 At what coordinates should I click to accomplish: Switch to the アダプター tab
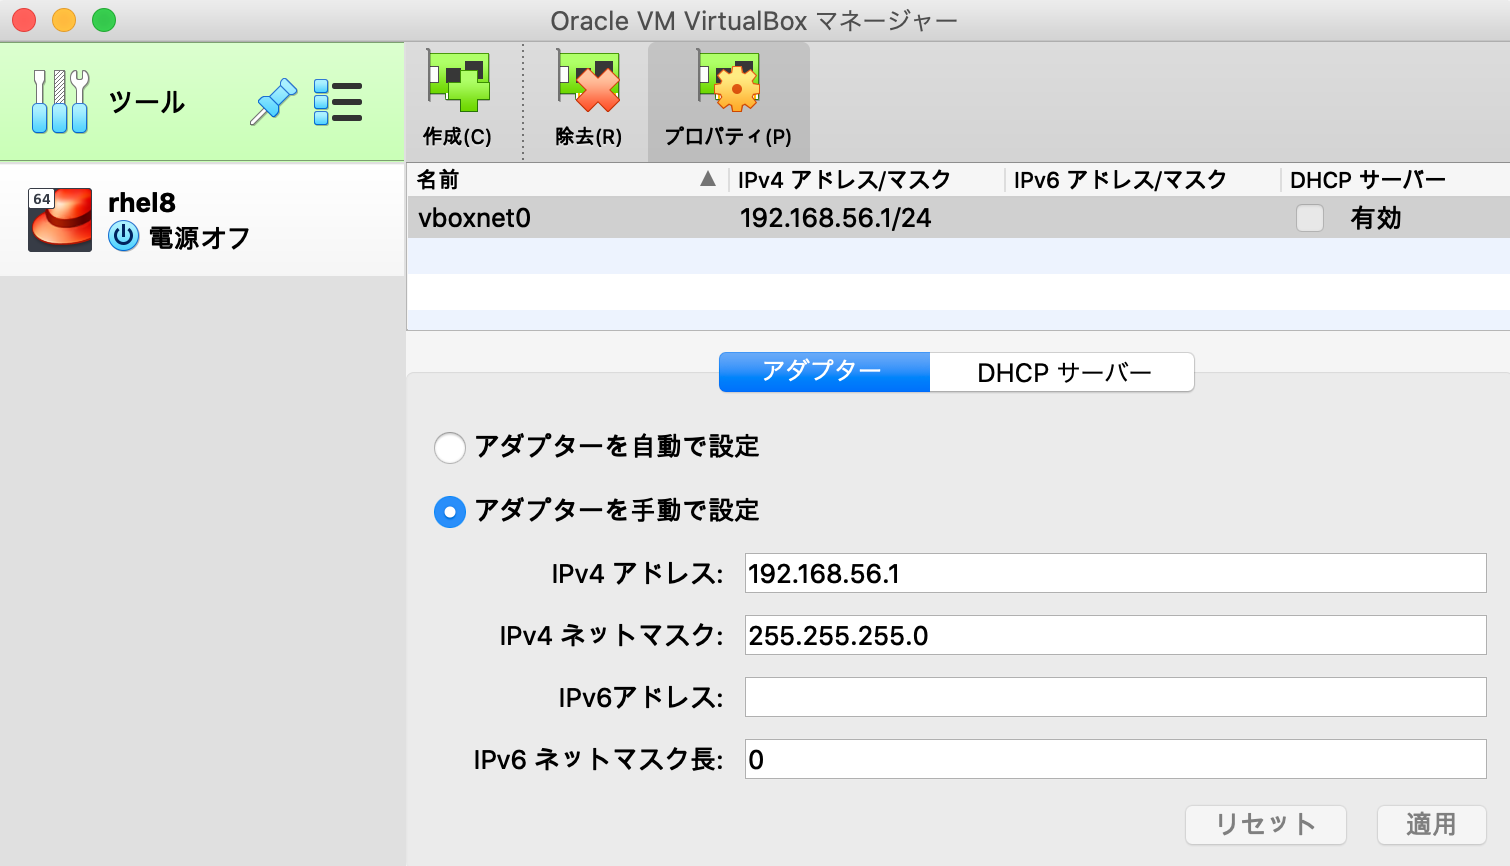(x=823, y=371)
